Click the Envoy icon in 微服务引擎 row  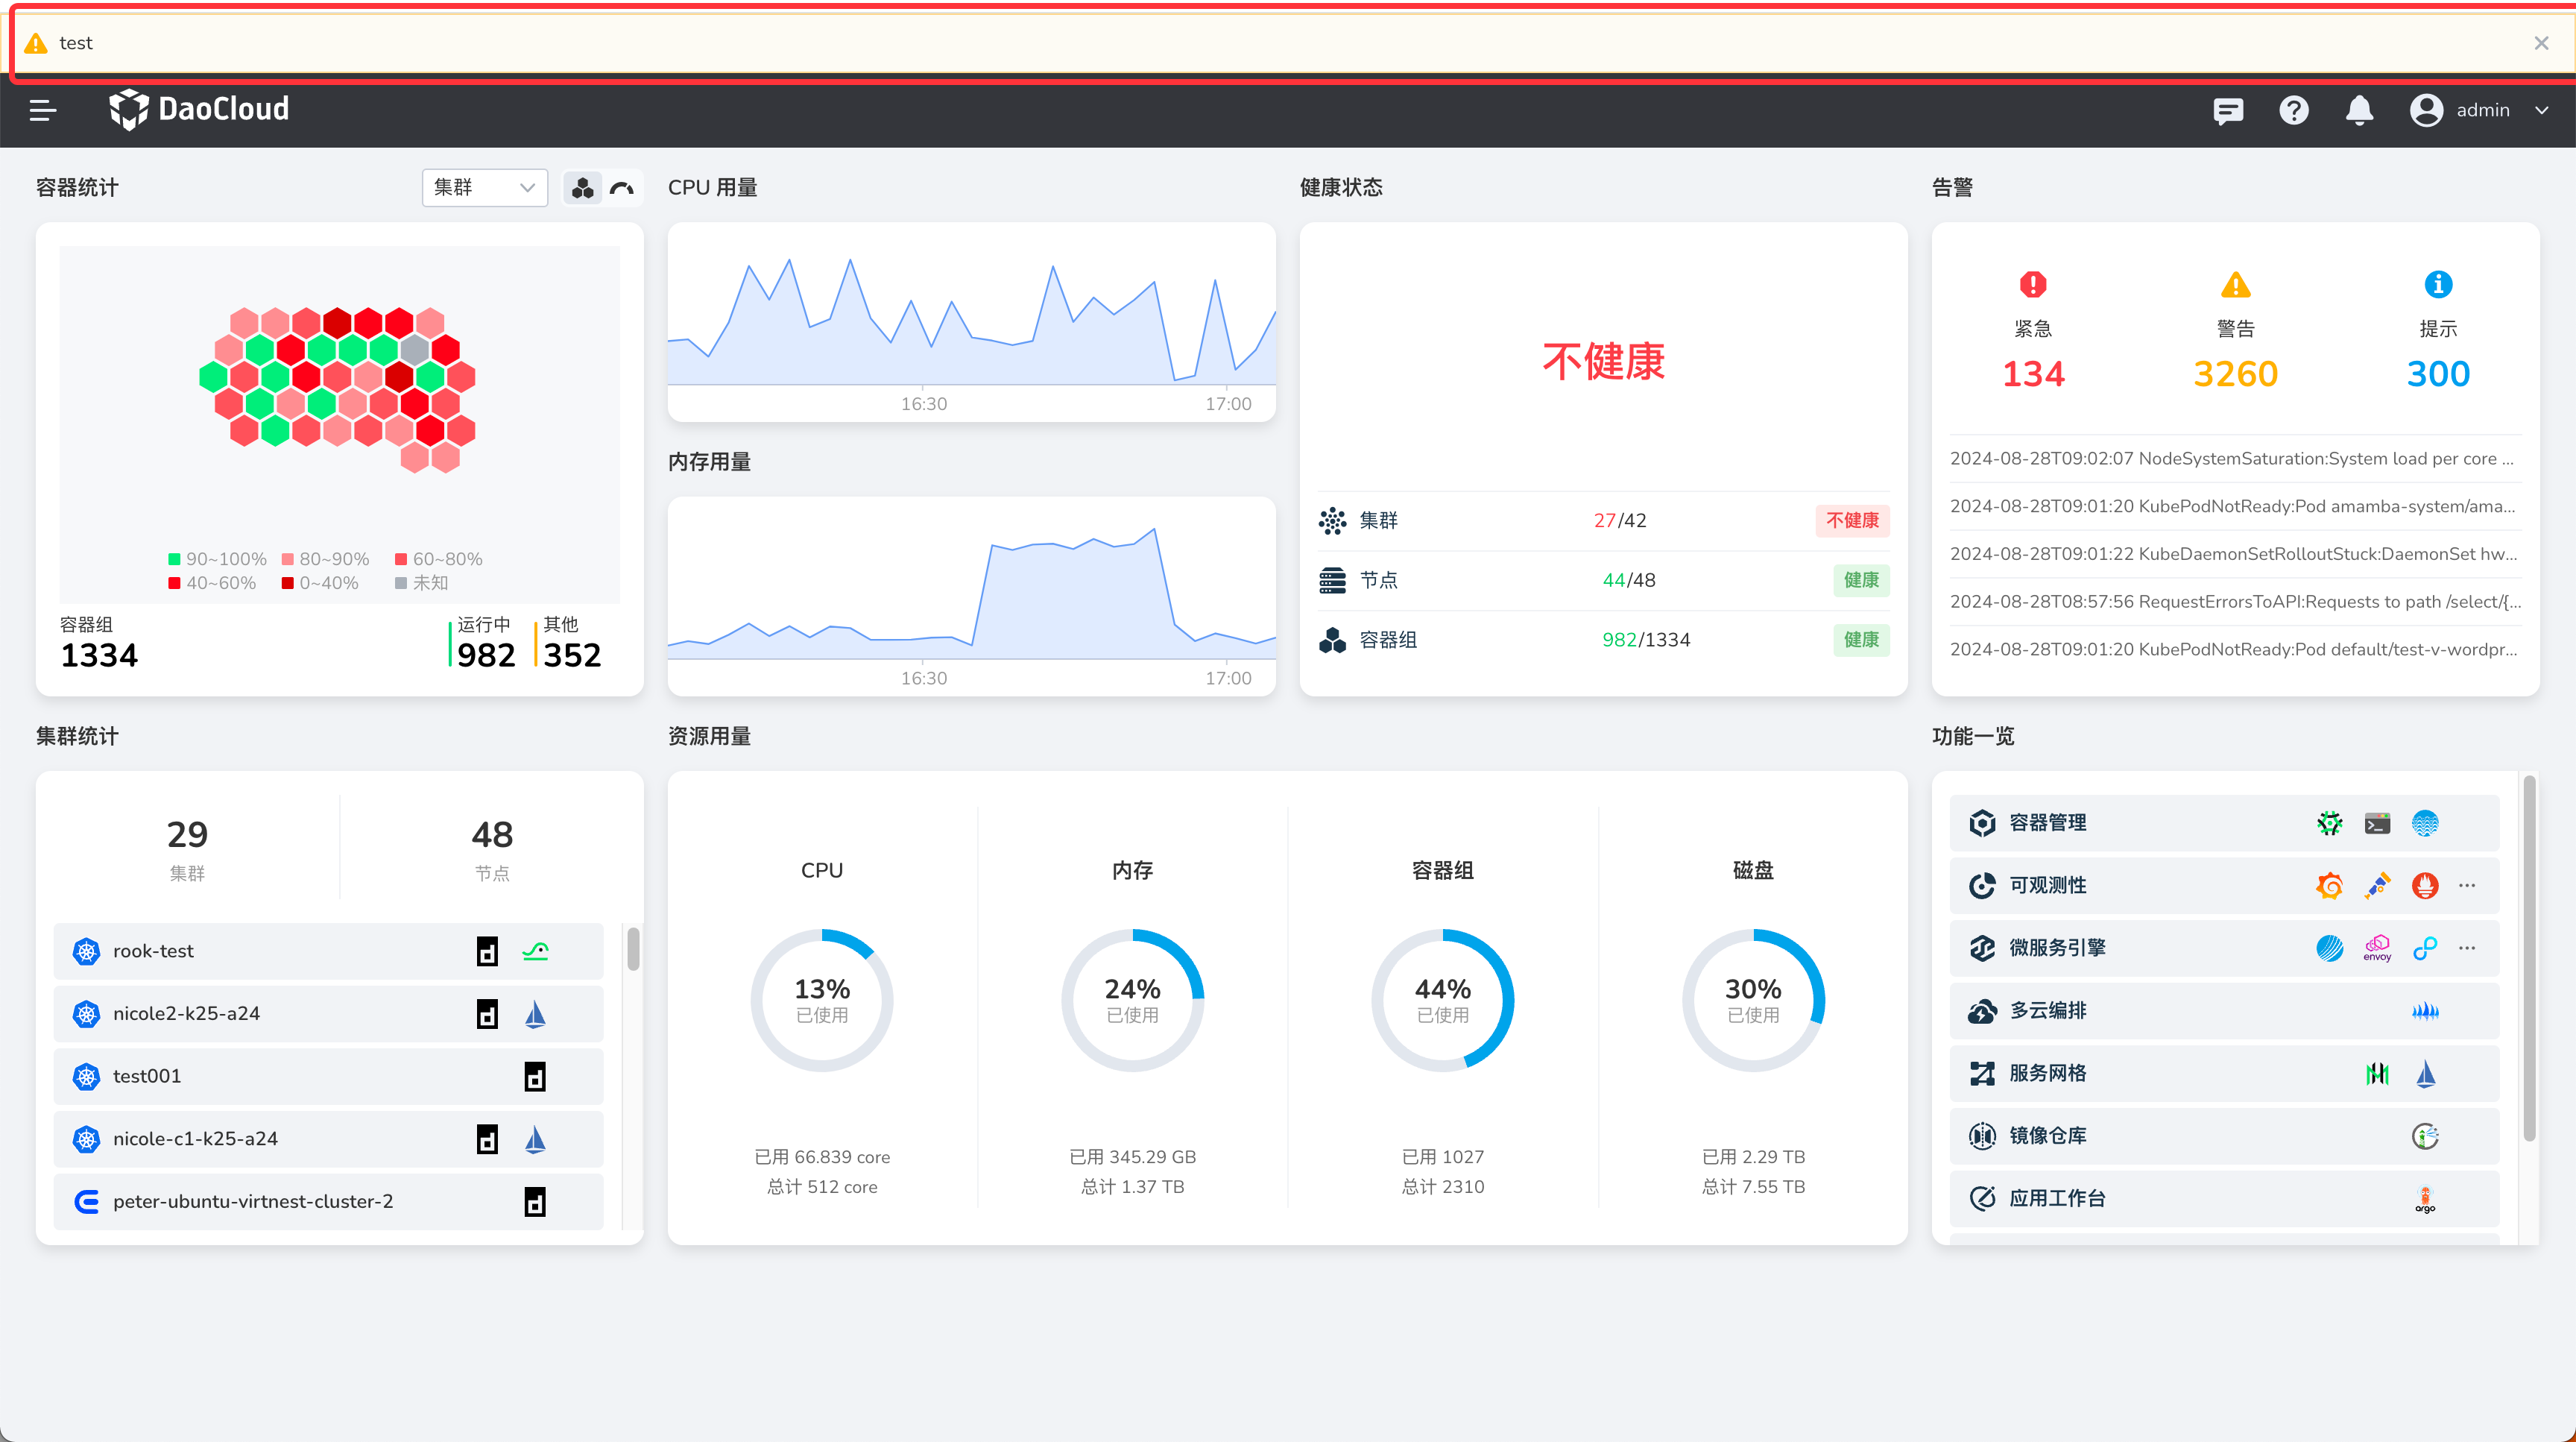click(2377, 948)
